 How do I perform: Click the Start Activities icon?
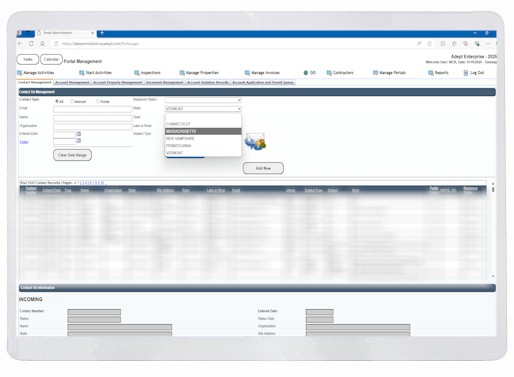82,73
